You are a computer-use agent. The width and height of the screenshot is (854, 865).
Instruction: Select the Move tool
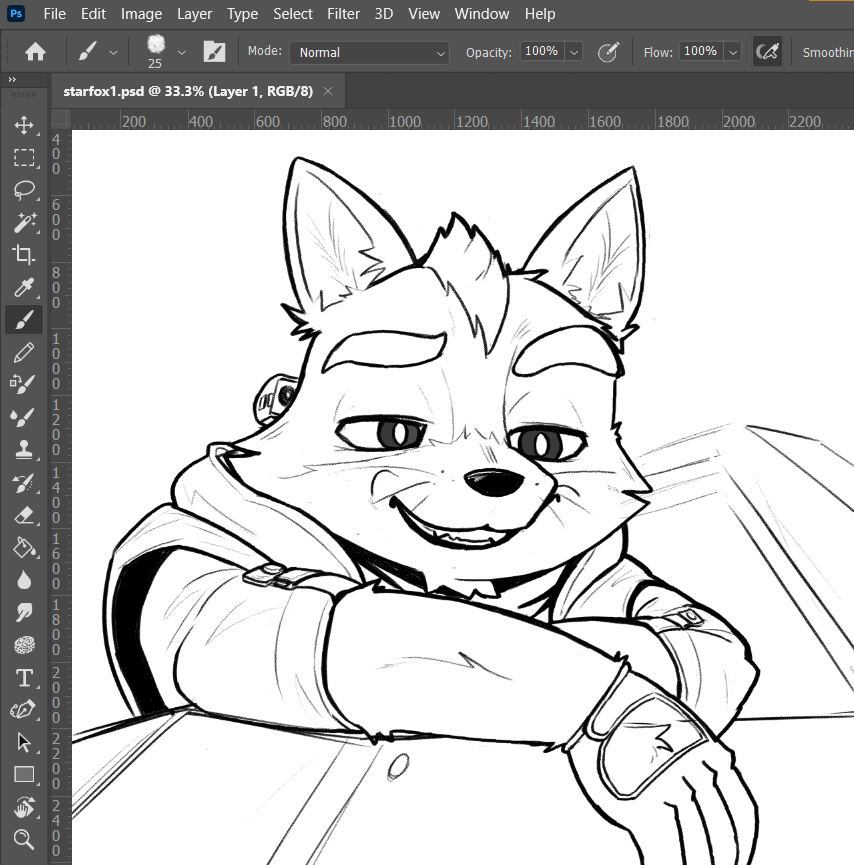point(24,125)
